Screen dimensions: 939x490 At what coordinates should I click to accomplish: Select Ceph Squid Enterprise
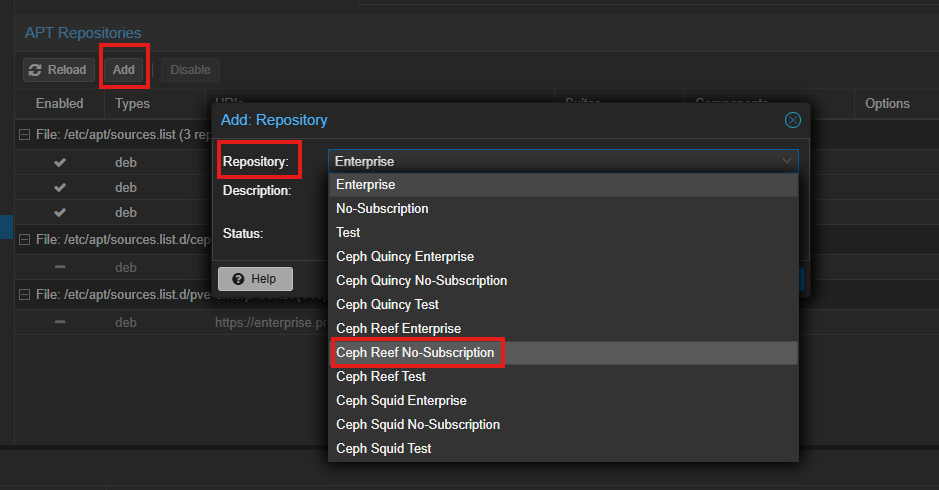coord(564,400)
